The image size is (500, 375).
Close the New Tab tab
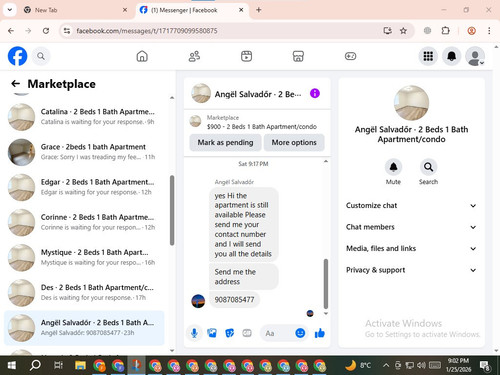point(125,10)
